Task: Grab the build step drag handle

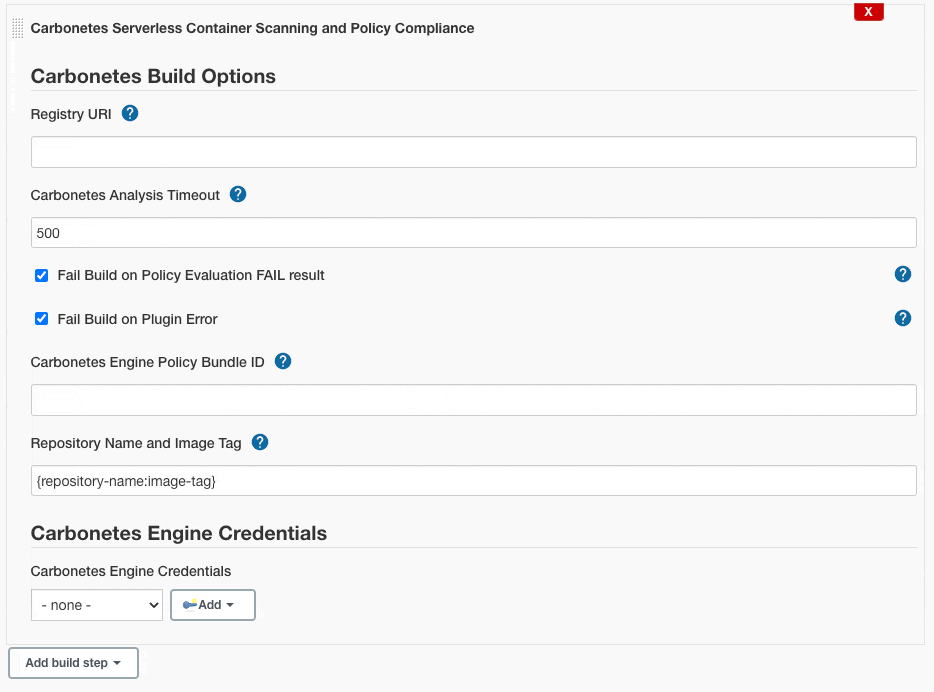Action: [x=18, y=28]
